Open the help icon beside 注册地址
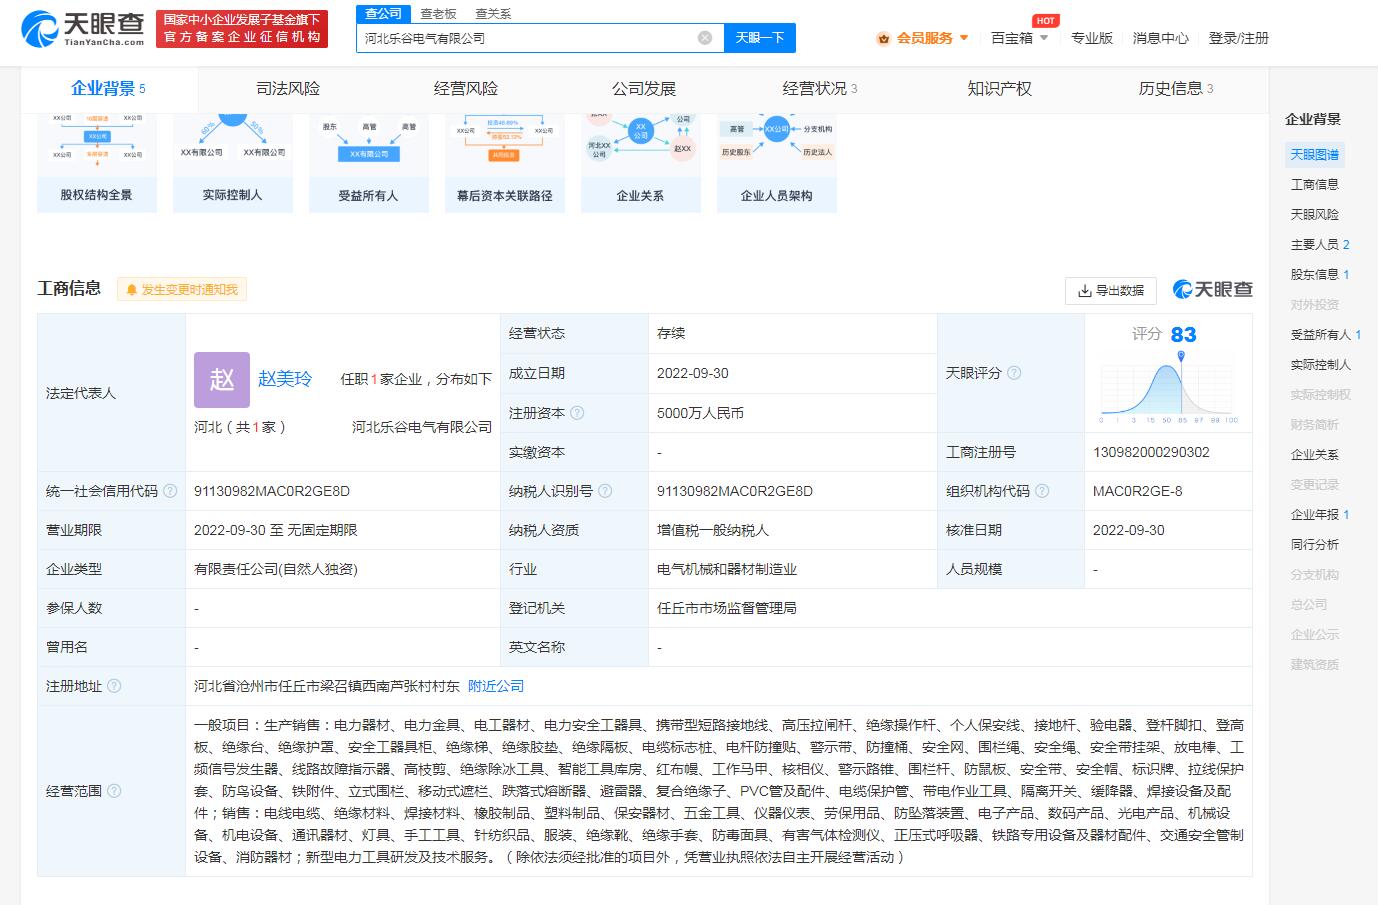This screenshot has width=1378, height=905. tap(114, 686)
